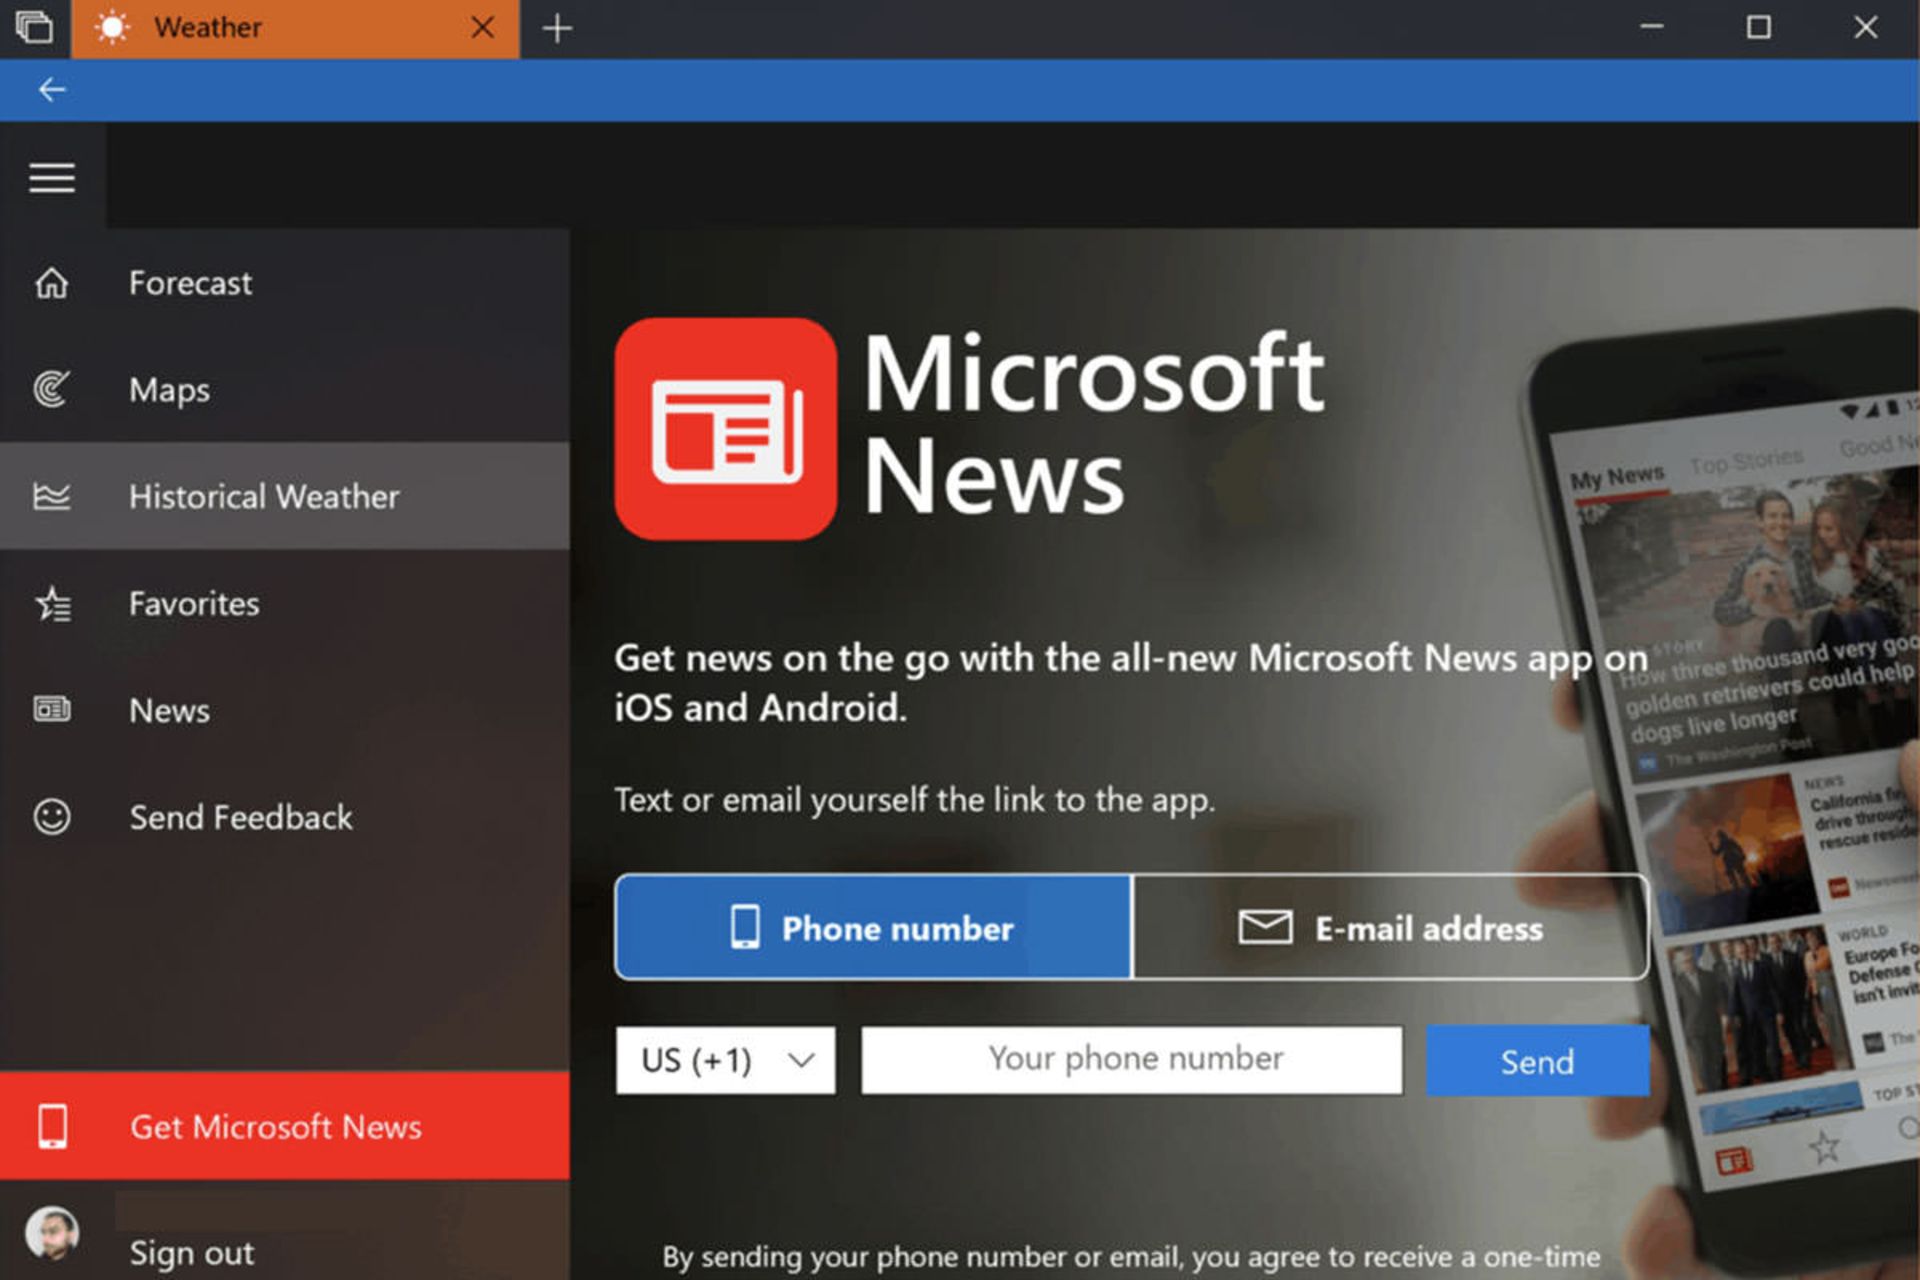
Task: Switch to the Phone number option
Action: tap(873, 927)
